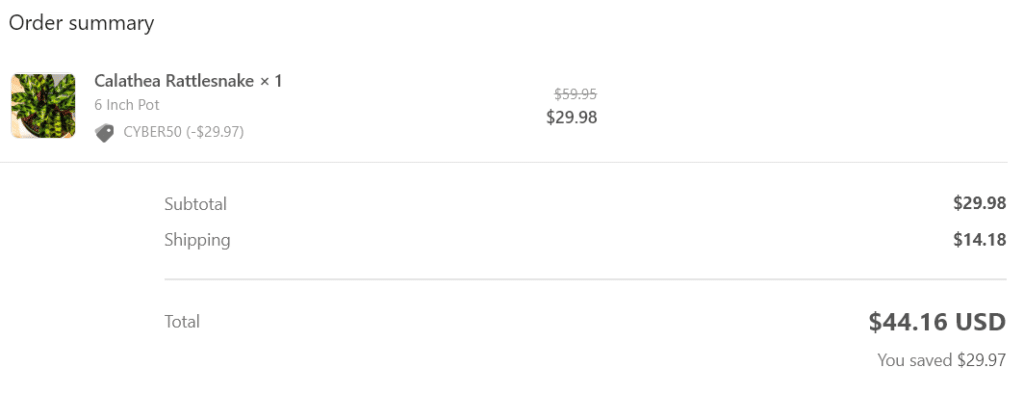Click the Total label
1024x394 pixels.
coord(182,321)
